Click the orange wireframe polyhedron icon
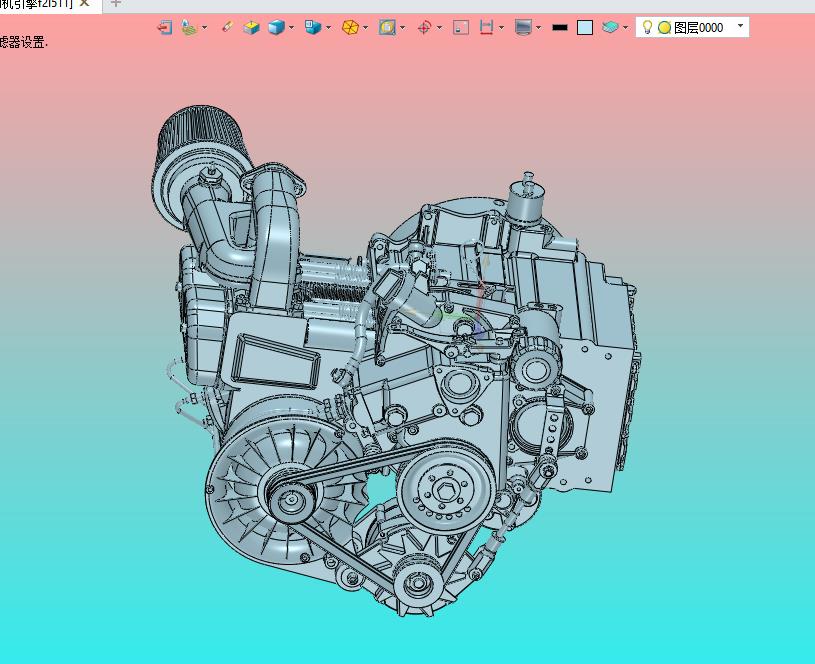The image size is (815, 664). pos(350,27)
